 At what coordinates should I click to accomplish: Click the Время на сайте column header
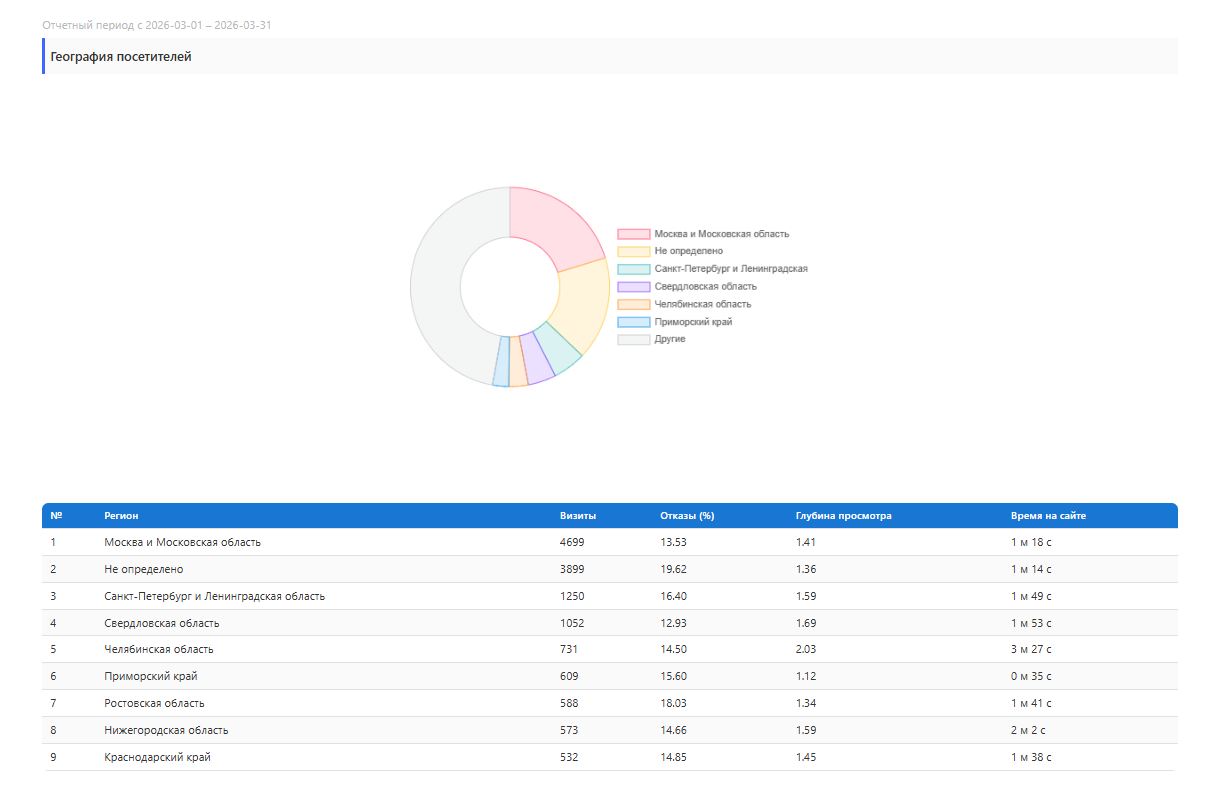pos(1047,516)
